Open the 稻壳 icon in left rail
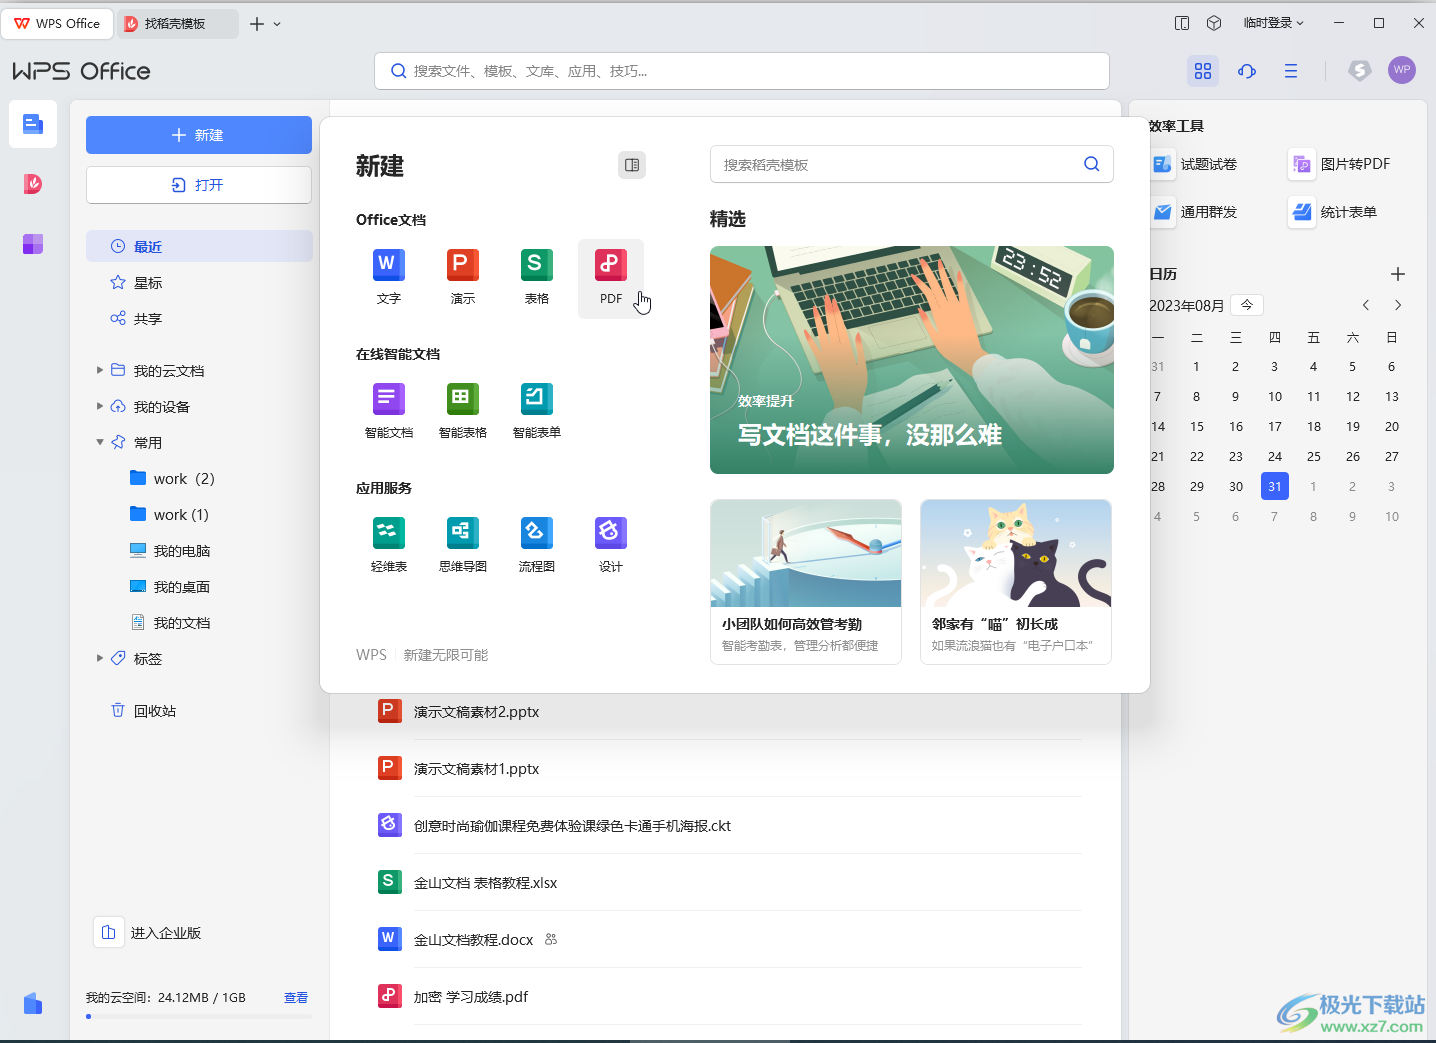The image size is (1436, 1043). click(33, 184)
